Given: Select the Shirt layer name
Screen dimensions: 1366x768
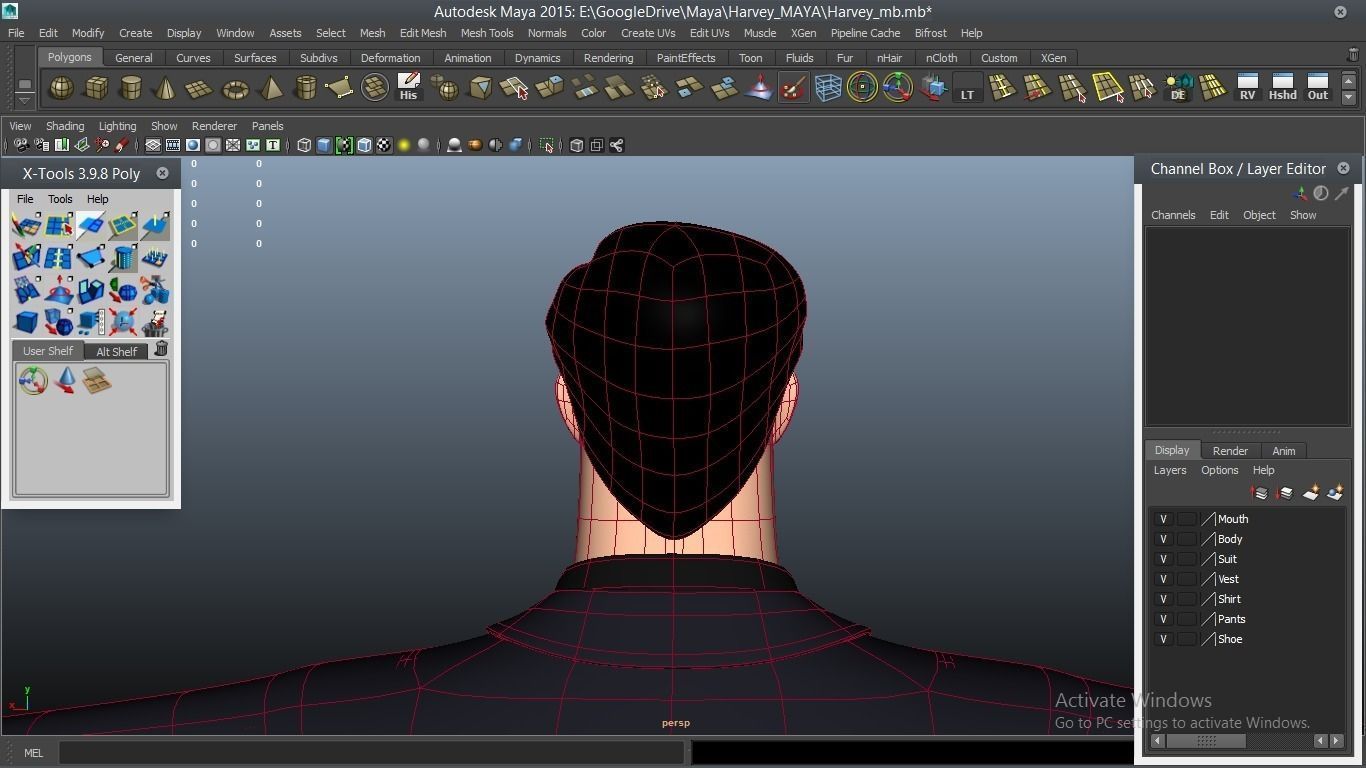Looking at the screenshot, I should pyautogui.click(x=1229, y=599).
